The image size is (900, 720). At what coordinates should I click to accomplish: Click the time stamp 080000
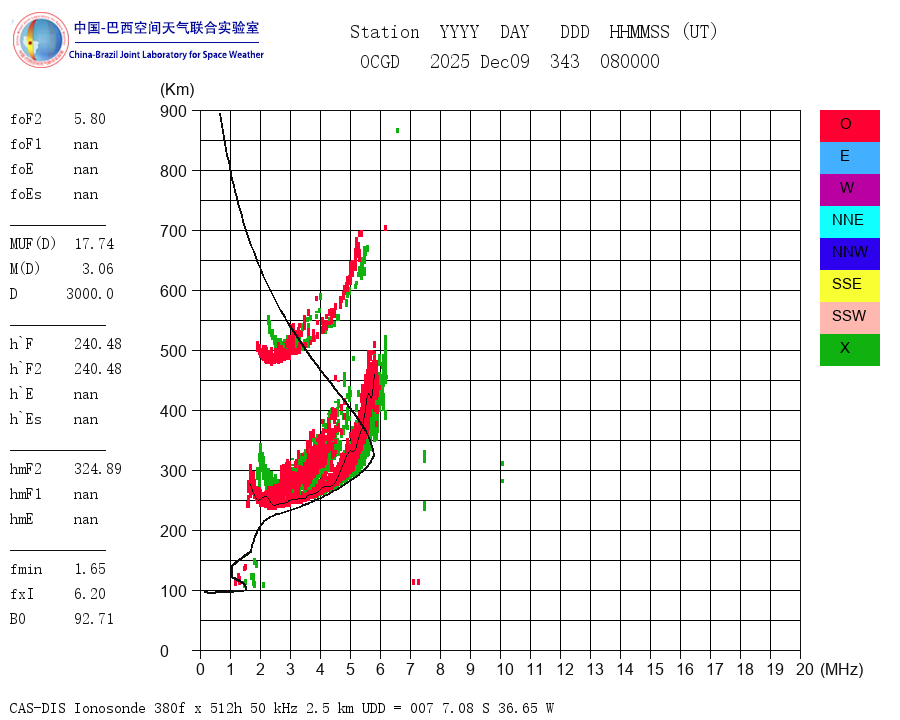tap(630, 61)
